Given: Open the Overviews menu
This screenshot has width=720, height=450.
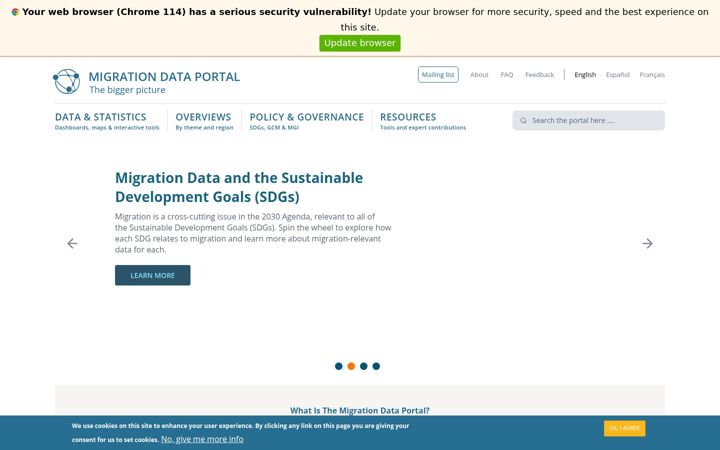Looking at the screenshot, I should (203, 117).
